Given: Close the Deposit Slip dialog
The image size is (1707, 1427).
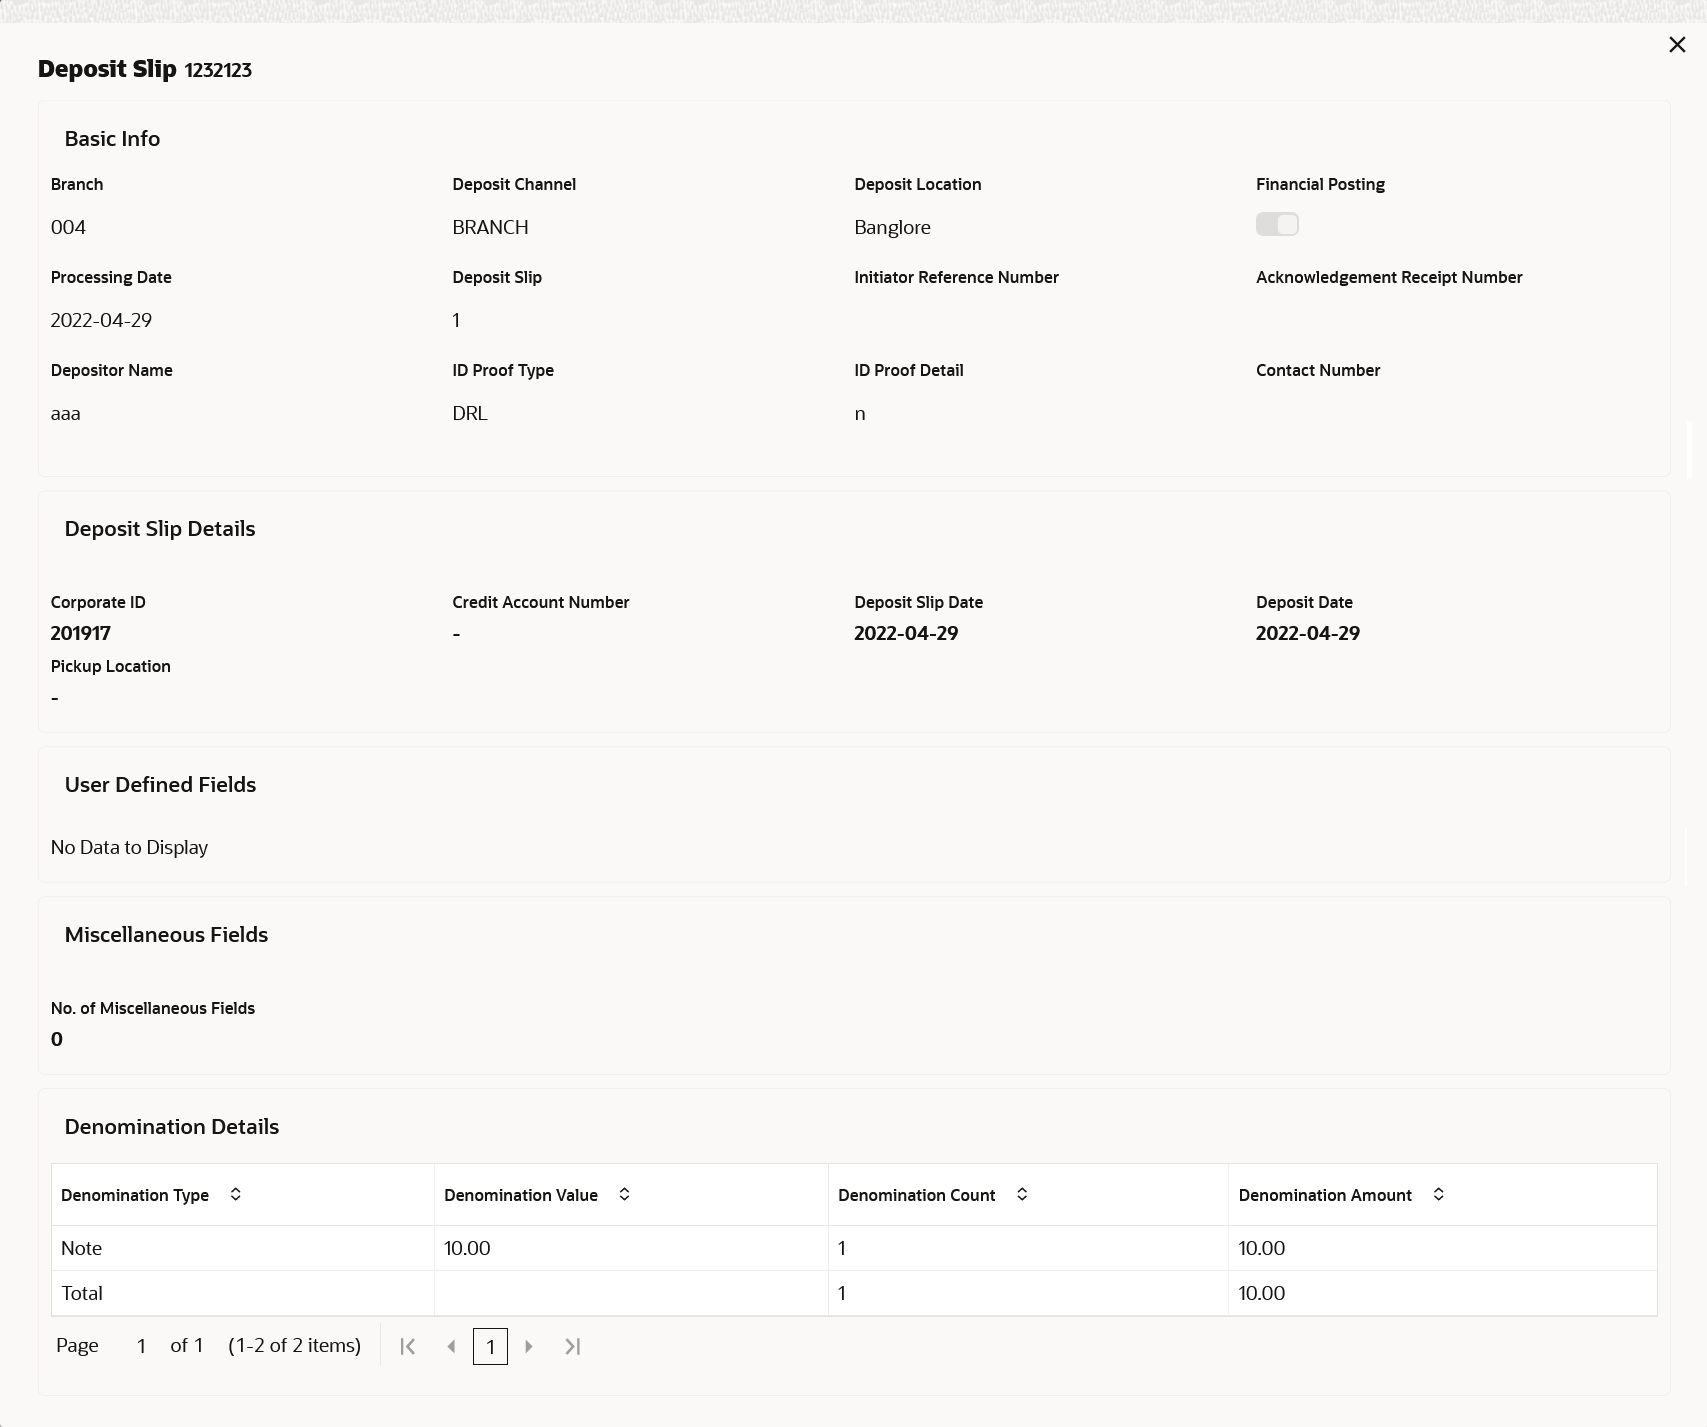Looking at the screenshot, I should point(1677,45).
